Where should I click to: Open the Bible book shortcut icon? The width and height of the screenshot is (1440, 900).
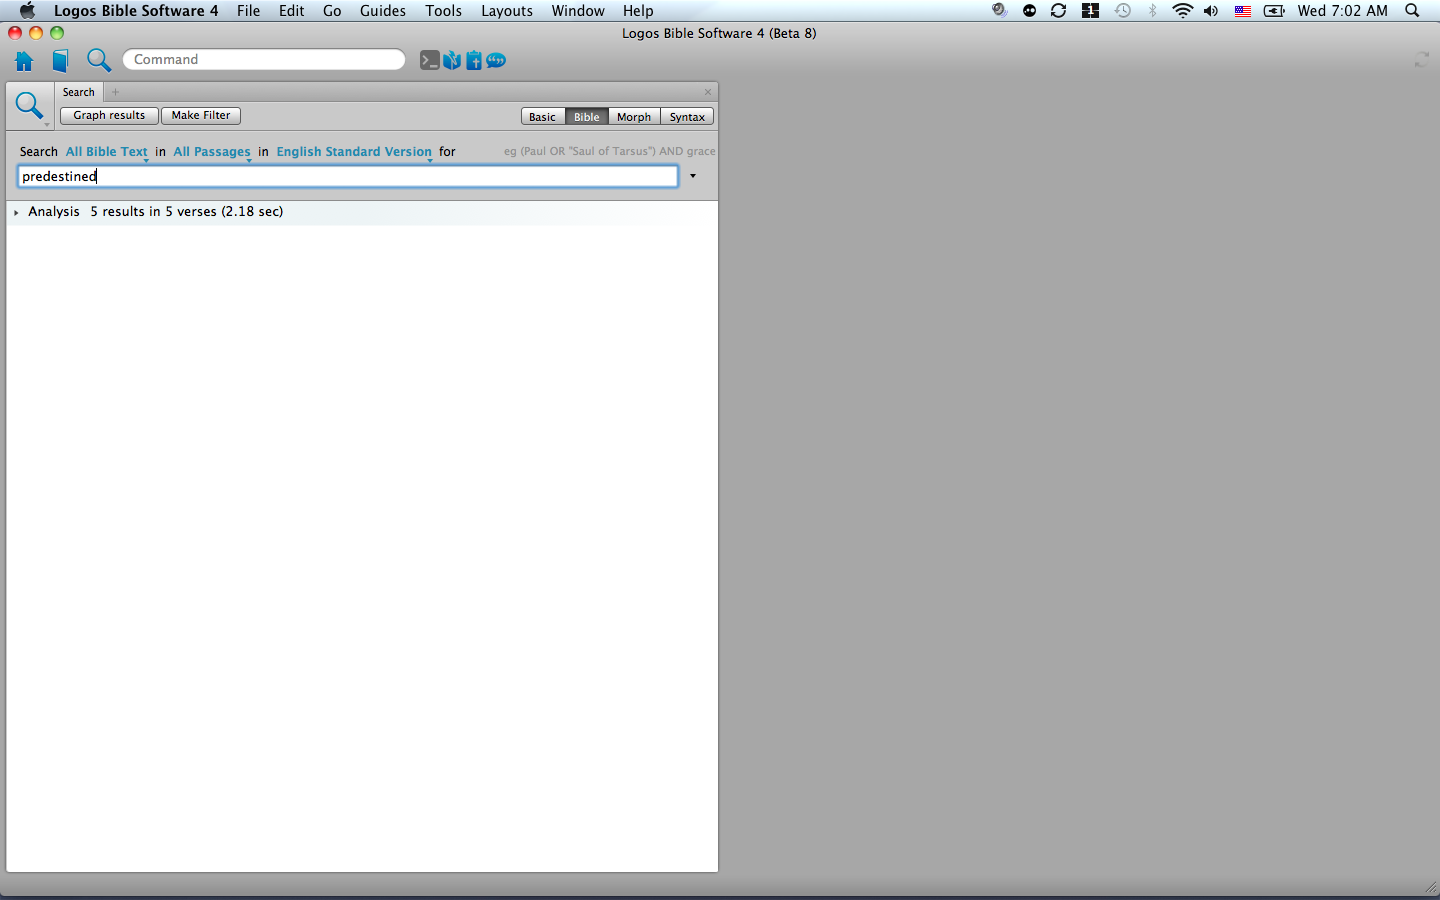[x=452, y=61]
